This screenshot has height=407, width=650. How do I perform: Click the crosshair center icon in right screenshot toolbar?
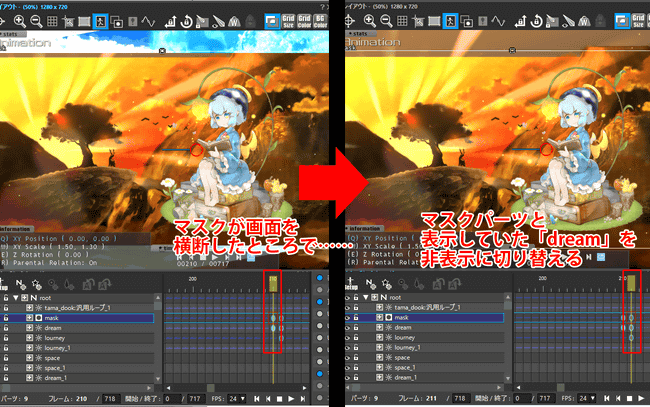[349, 21]
